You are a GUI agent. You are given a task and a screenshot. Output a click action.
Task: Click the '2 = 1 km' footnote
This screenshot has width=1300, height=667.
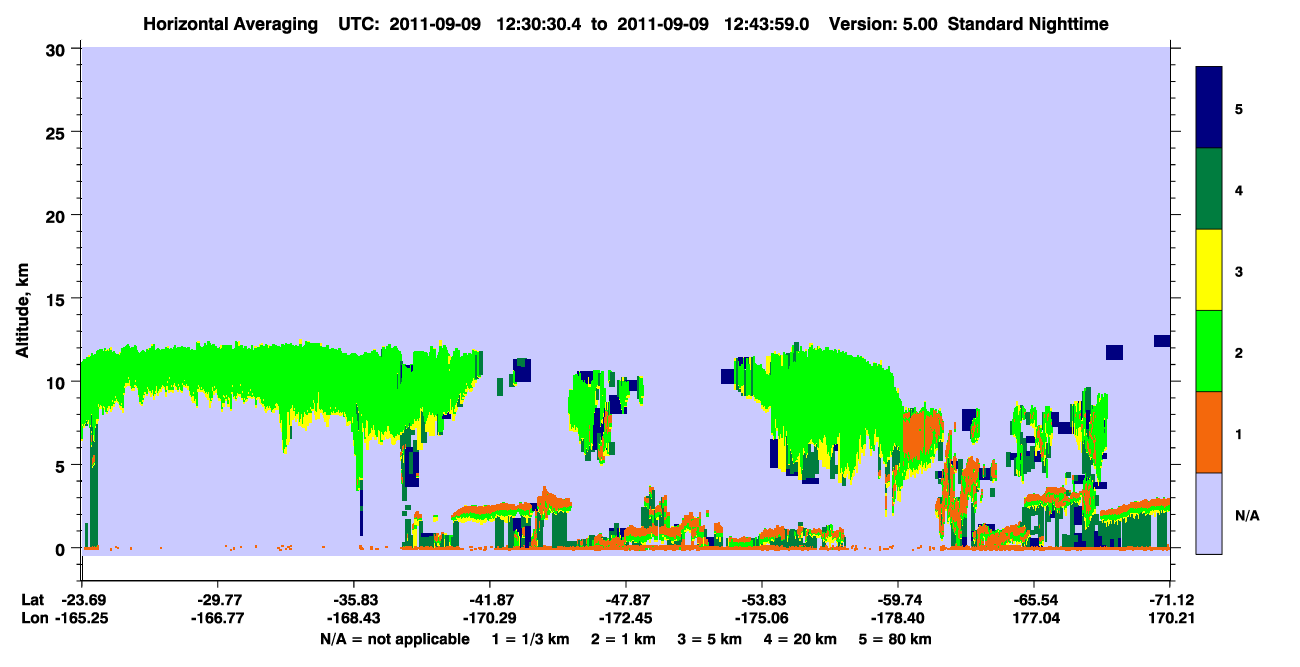pyautogui.click(x=622, y=639)
